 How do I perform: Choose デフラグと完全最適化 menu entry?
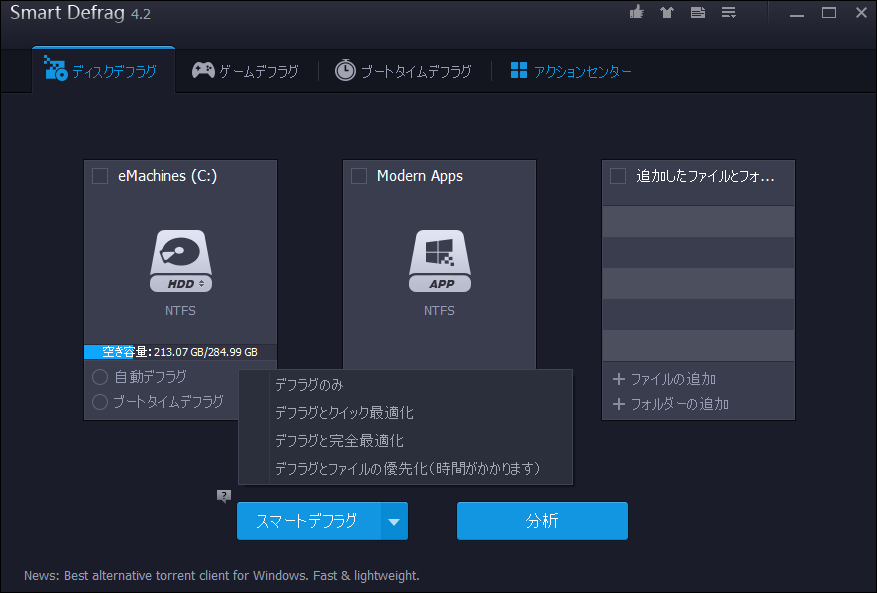point(406,441)
